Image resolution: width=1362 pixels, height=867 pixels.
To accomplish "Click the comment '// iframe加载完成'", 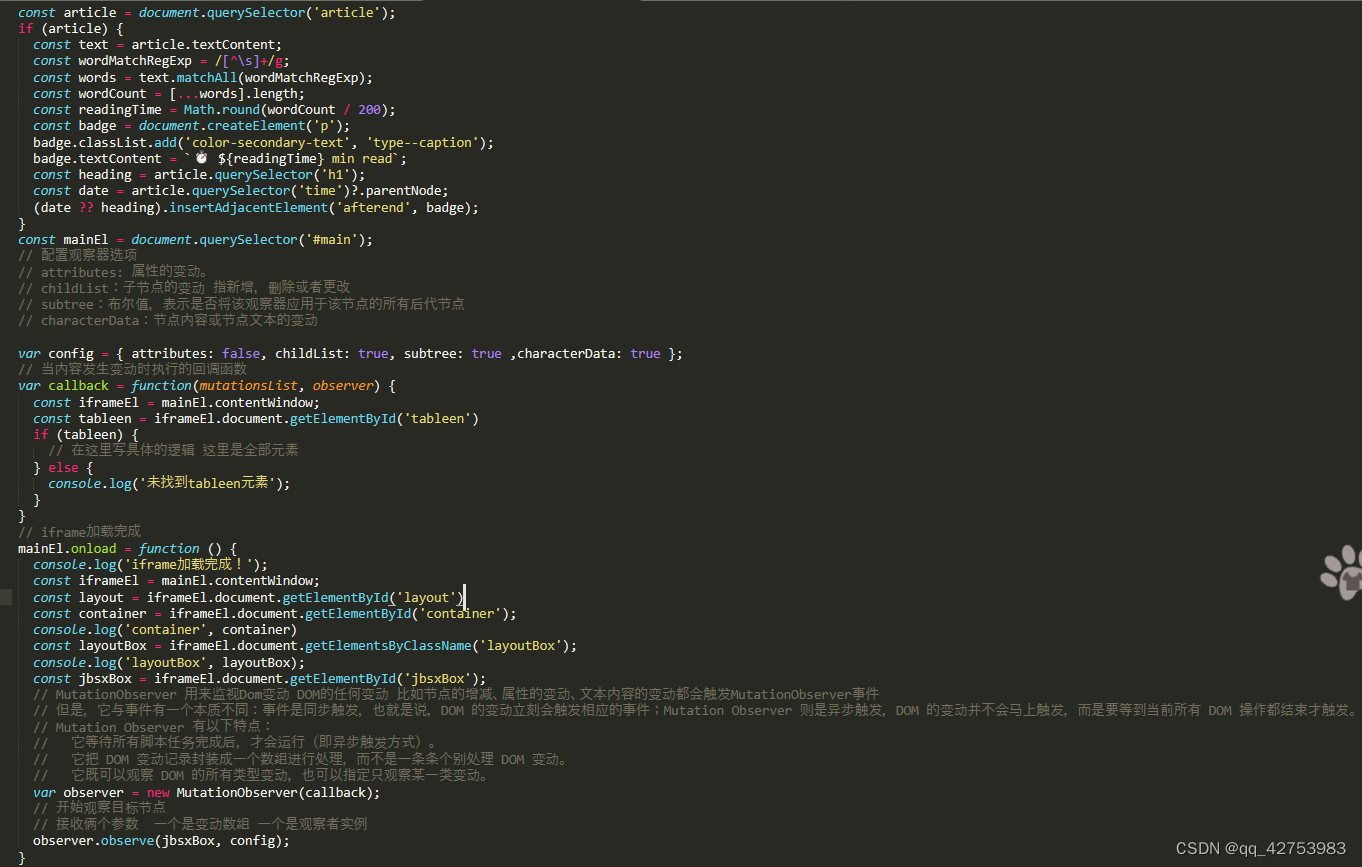I will coord(79,532).
